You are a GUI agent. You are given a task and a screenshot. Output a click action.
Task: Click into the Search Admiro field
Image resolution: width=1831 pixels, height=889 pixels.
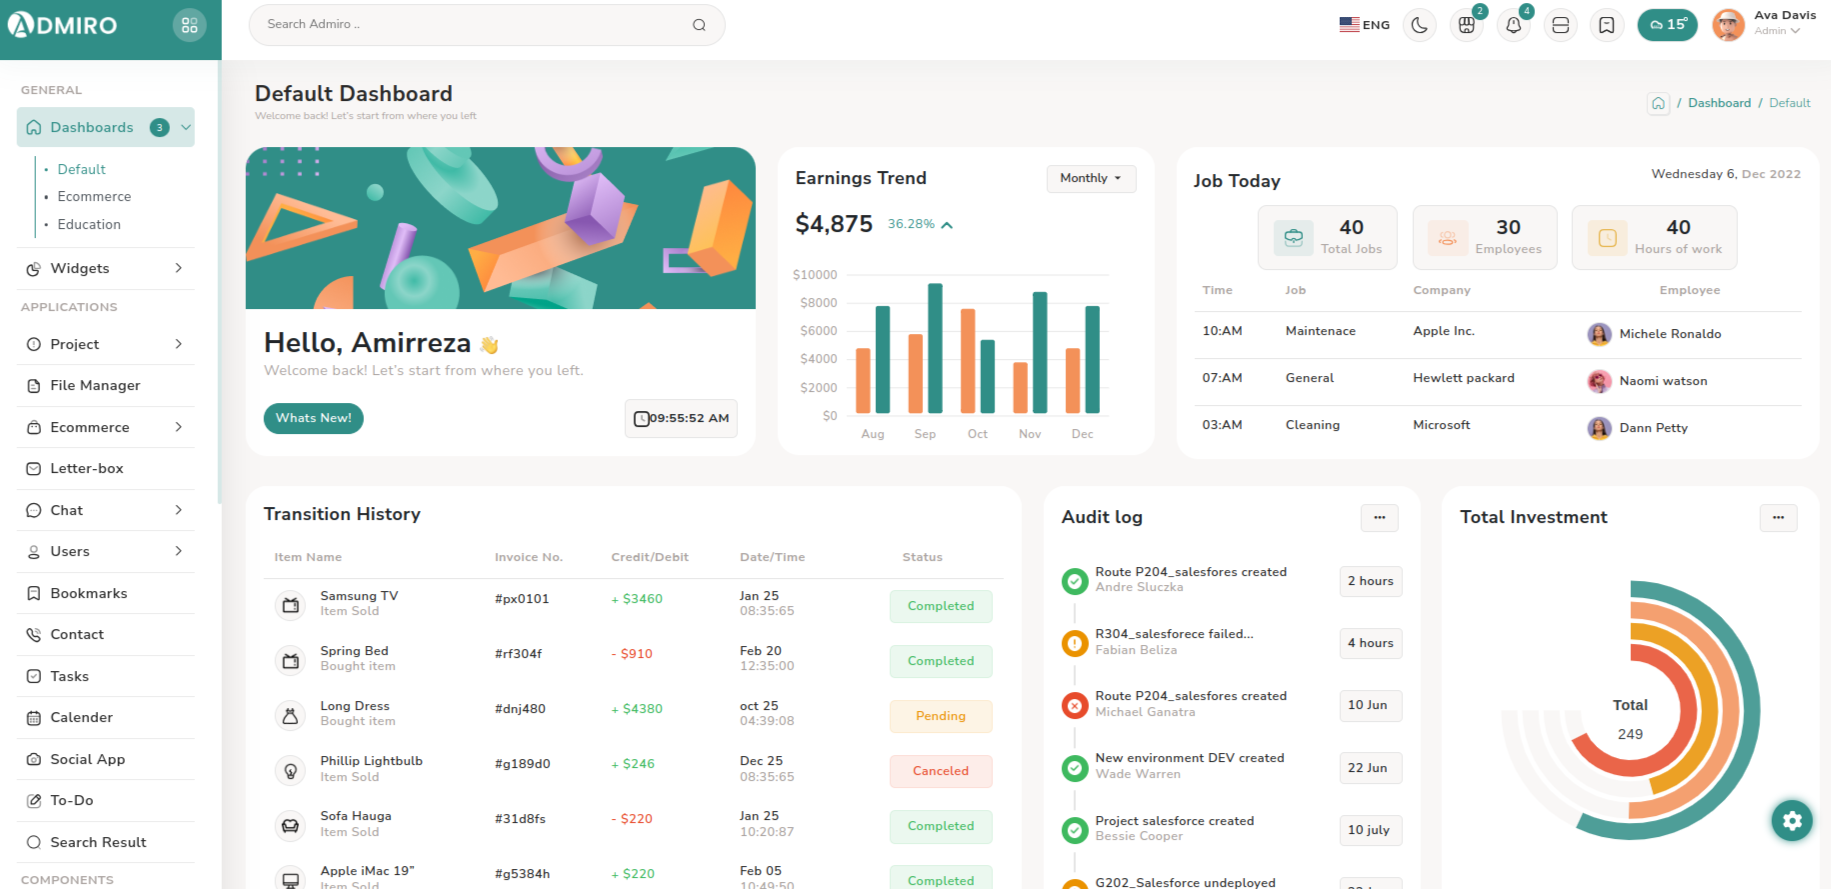[x=470, y=24]
